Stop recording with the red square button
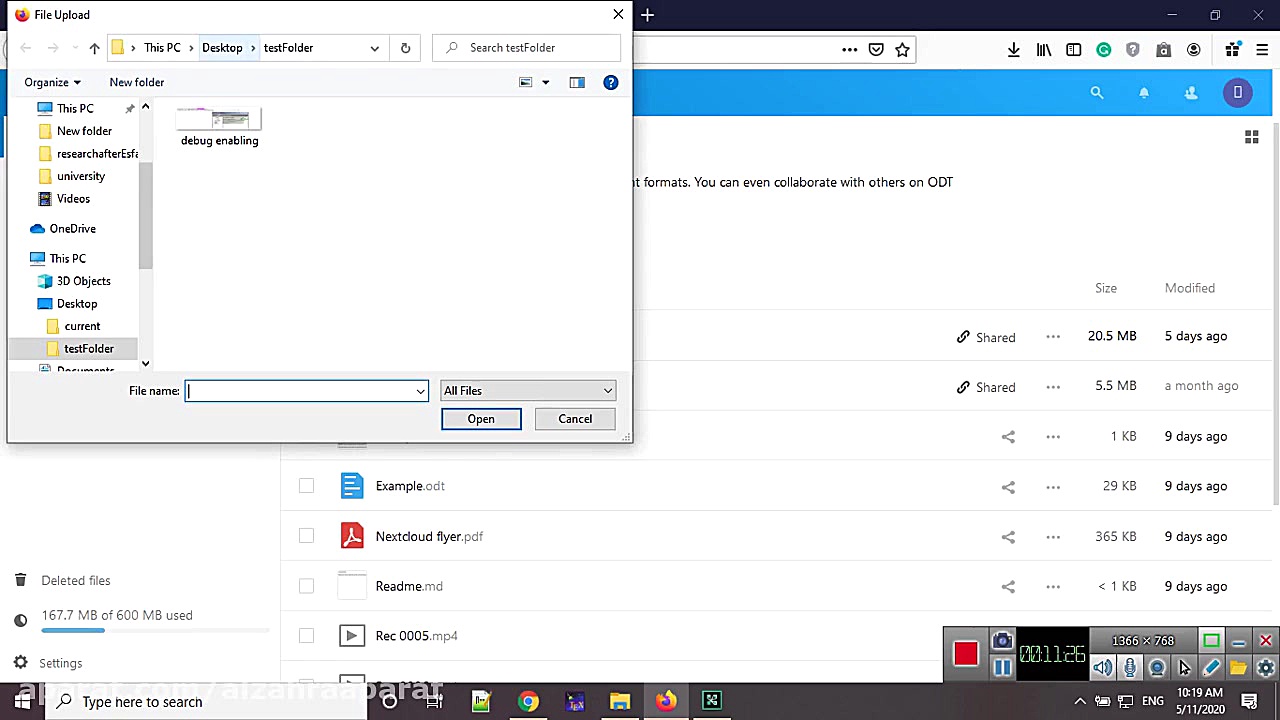1280x720 pixels. (965, 654)
